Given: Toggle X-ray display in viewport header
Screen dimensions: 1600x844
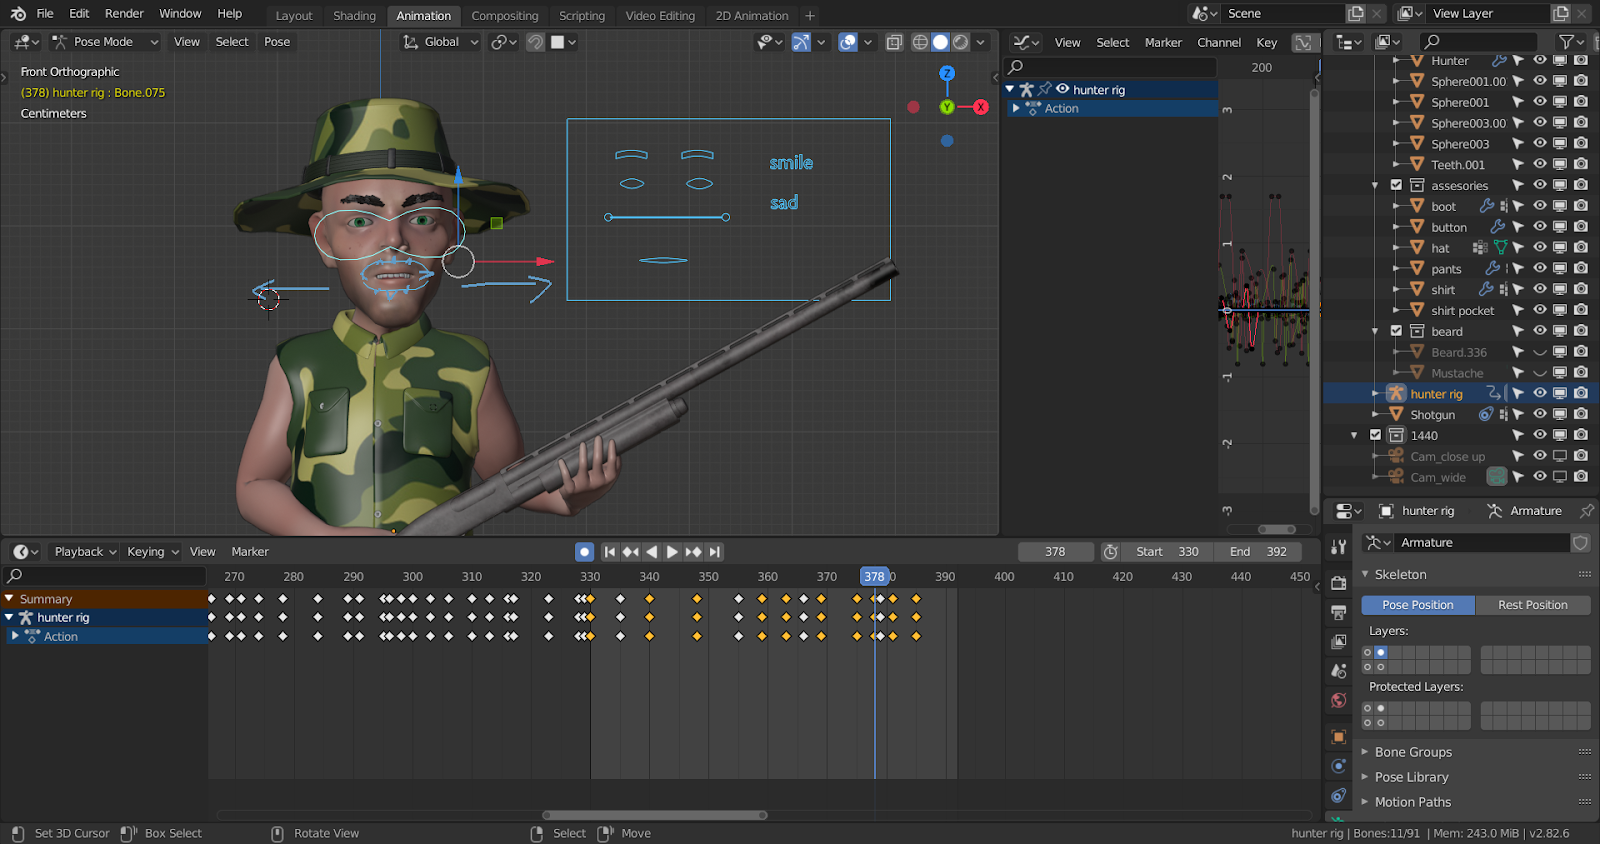Looking at the screenshot, I should coord(895,42).
